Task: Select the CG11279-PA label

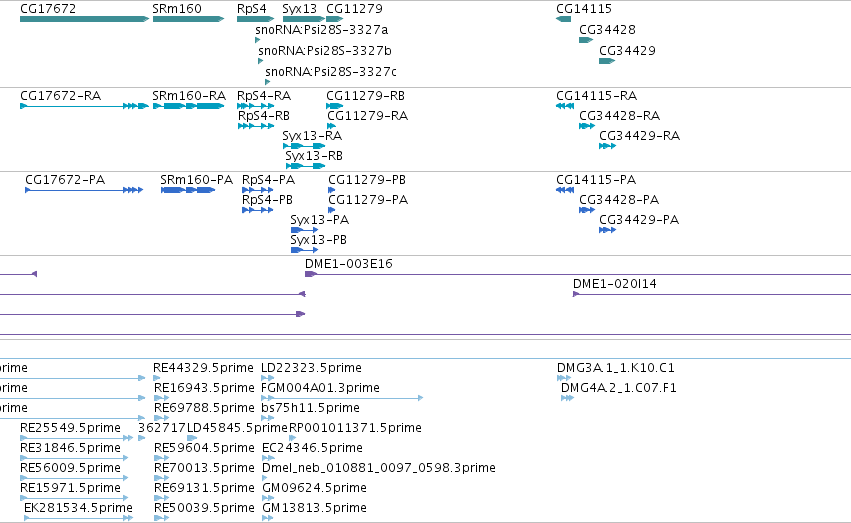Action: 368,200
